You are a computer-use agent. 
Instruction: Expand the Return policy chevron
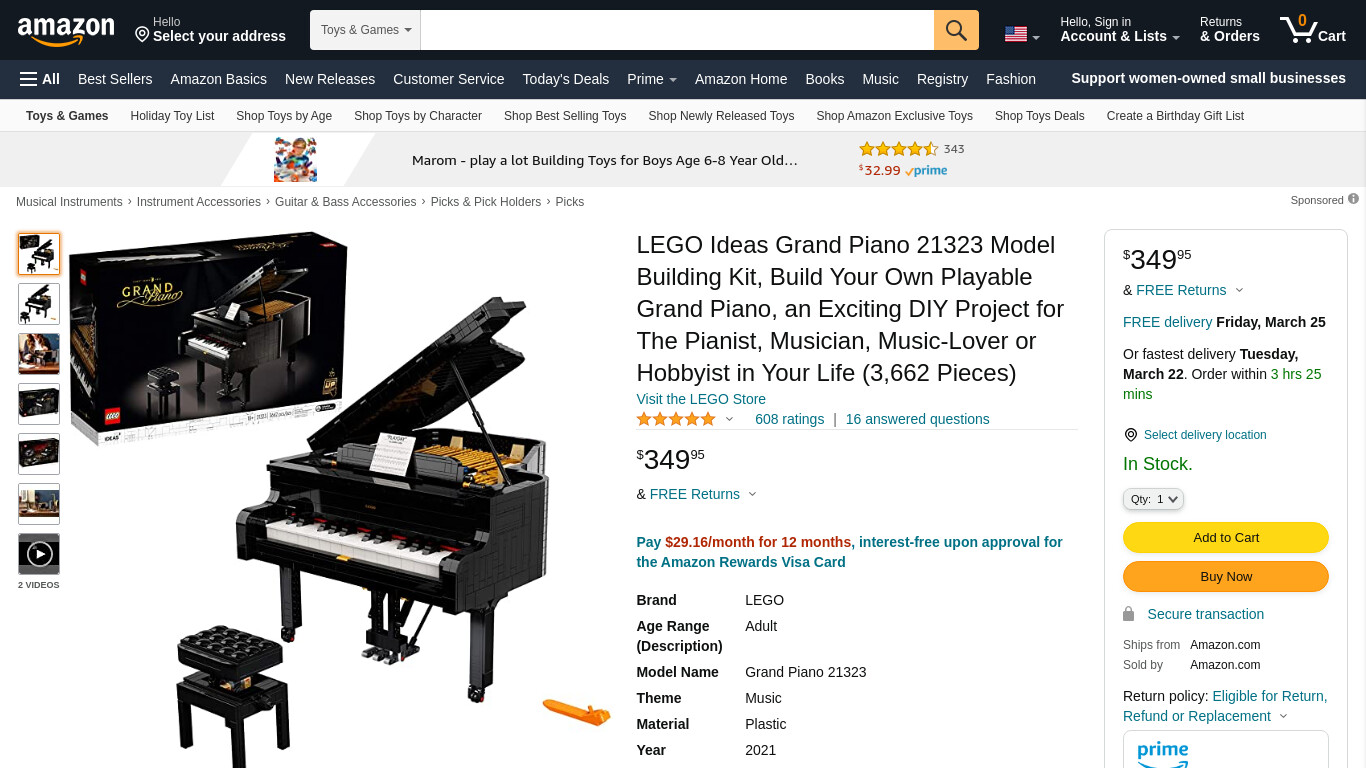(1284, 716)
